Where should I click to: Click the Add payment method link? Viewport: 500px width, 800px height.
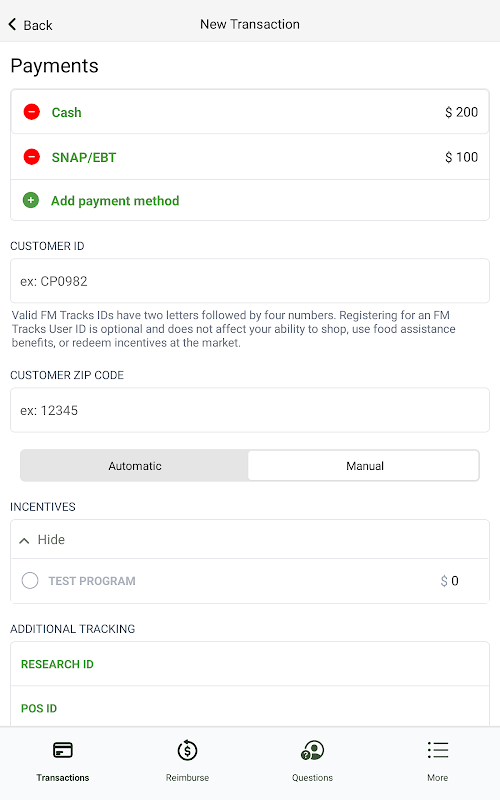click(115, 201)
